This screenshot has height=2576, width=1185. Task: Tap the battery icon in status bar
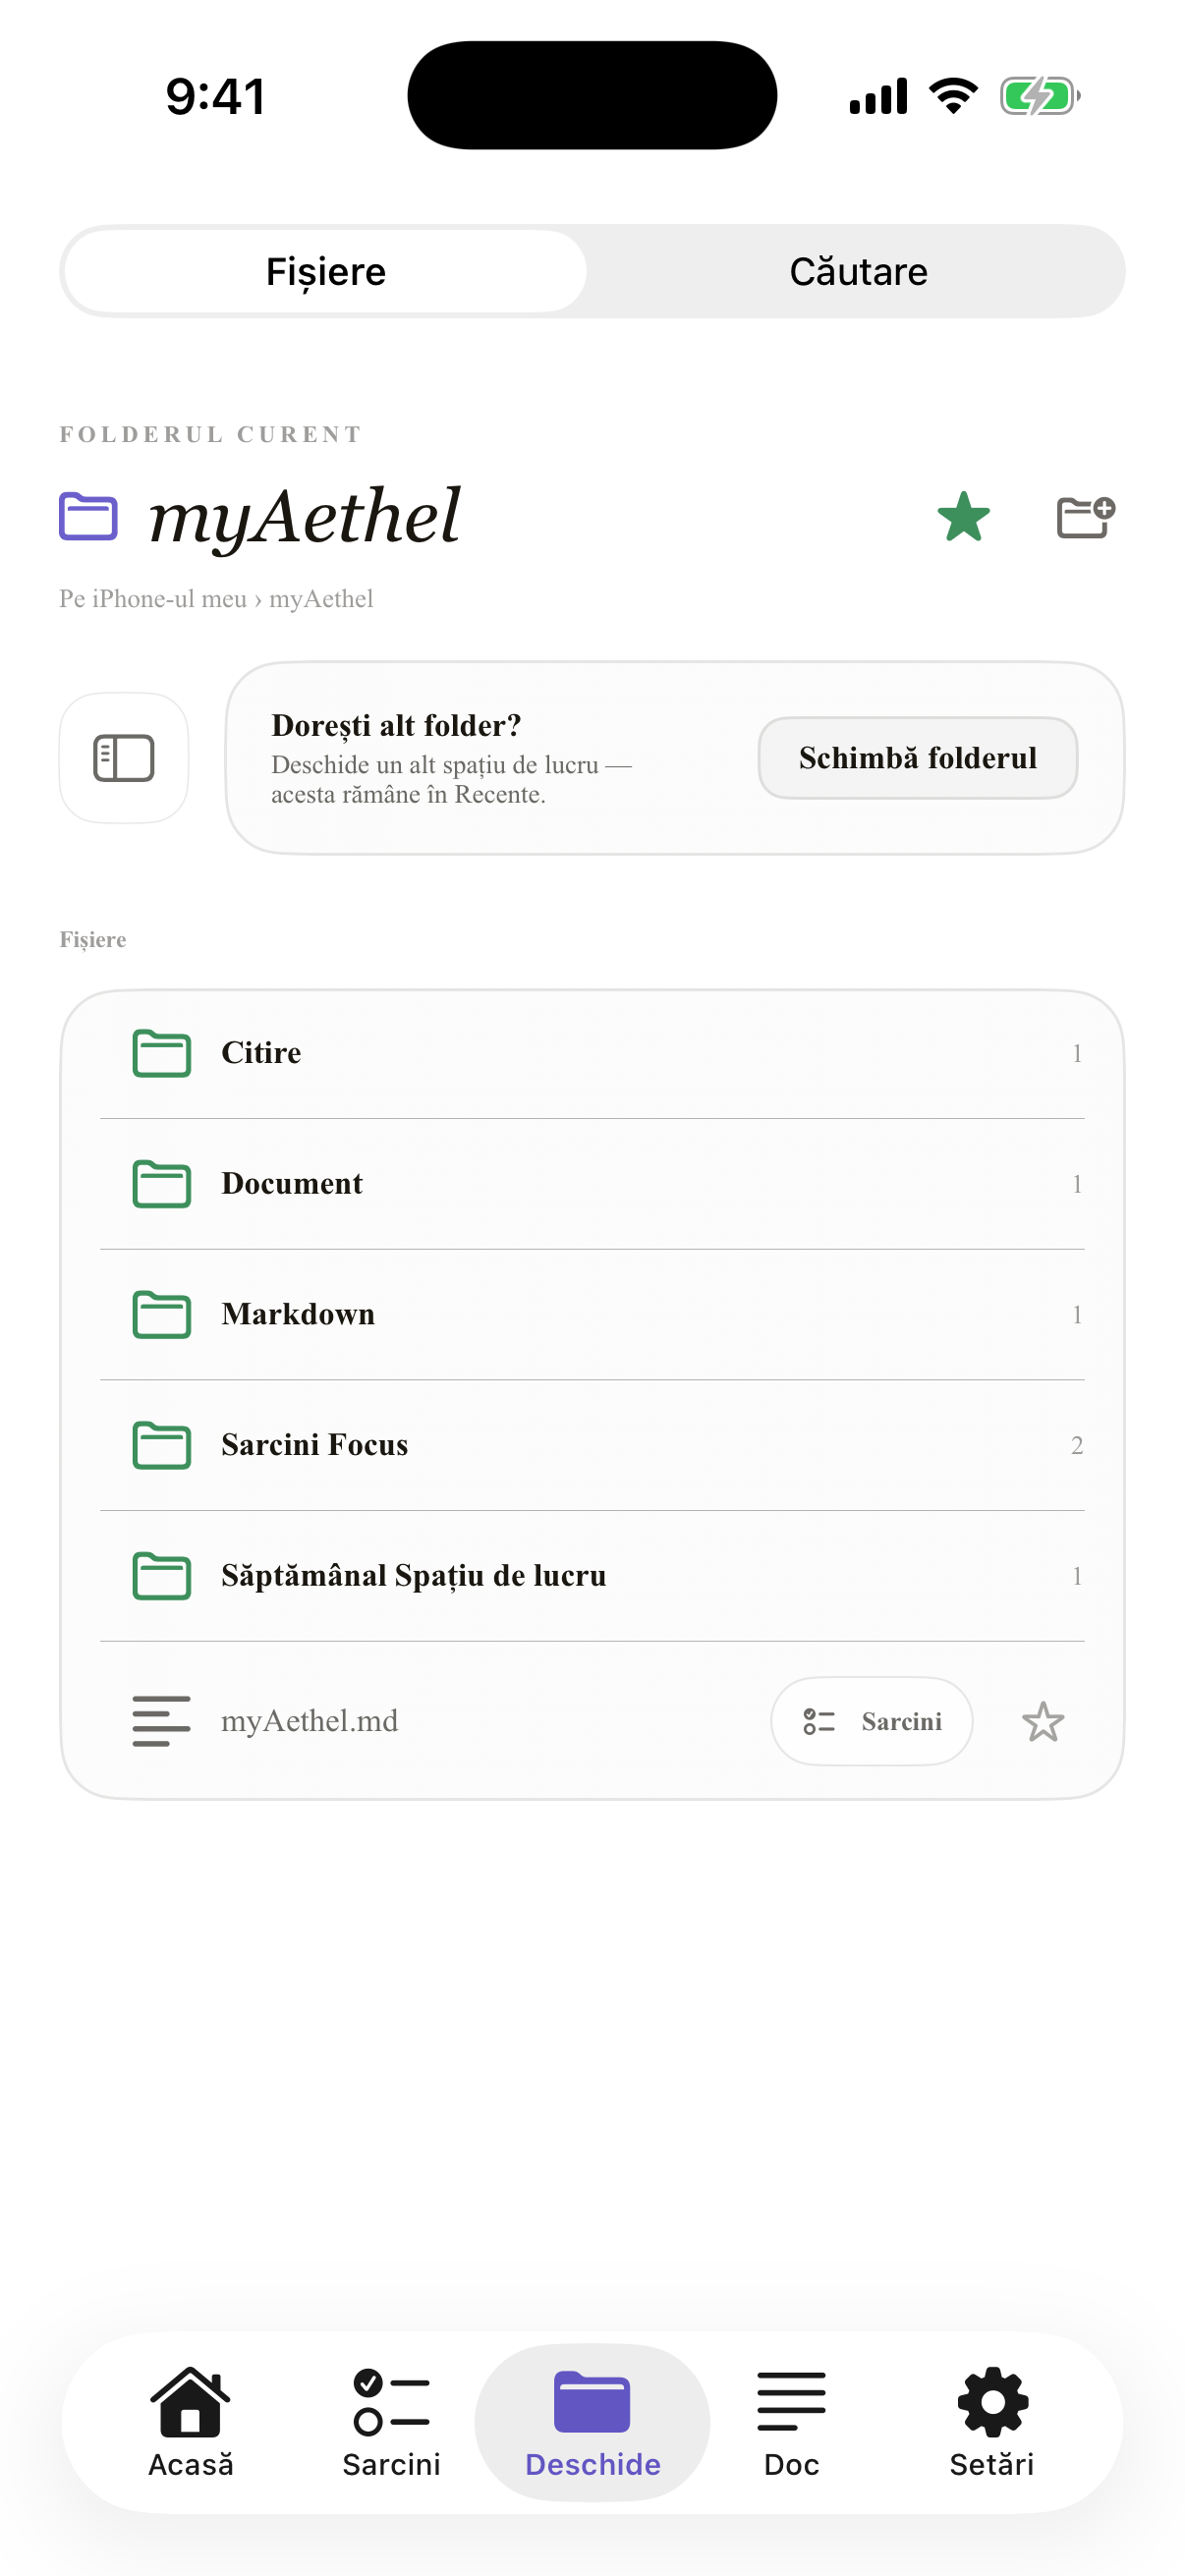(x=1040, y=96)
